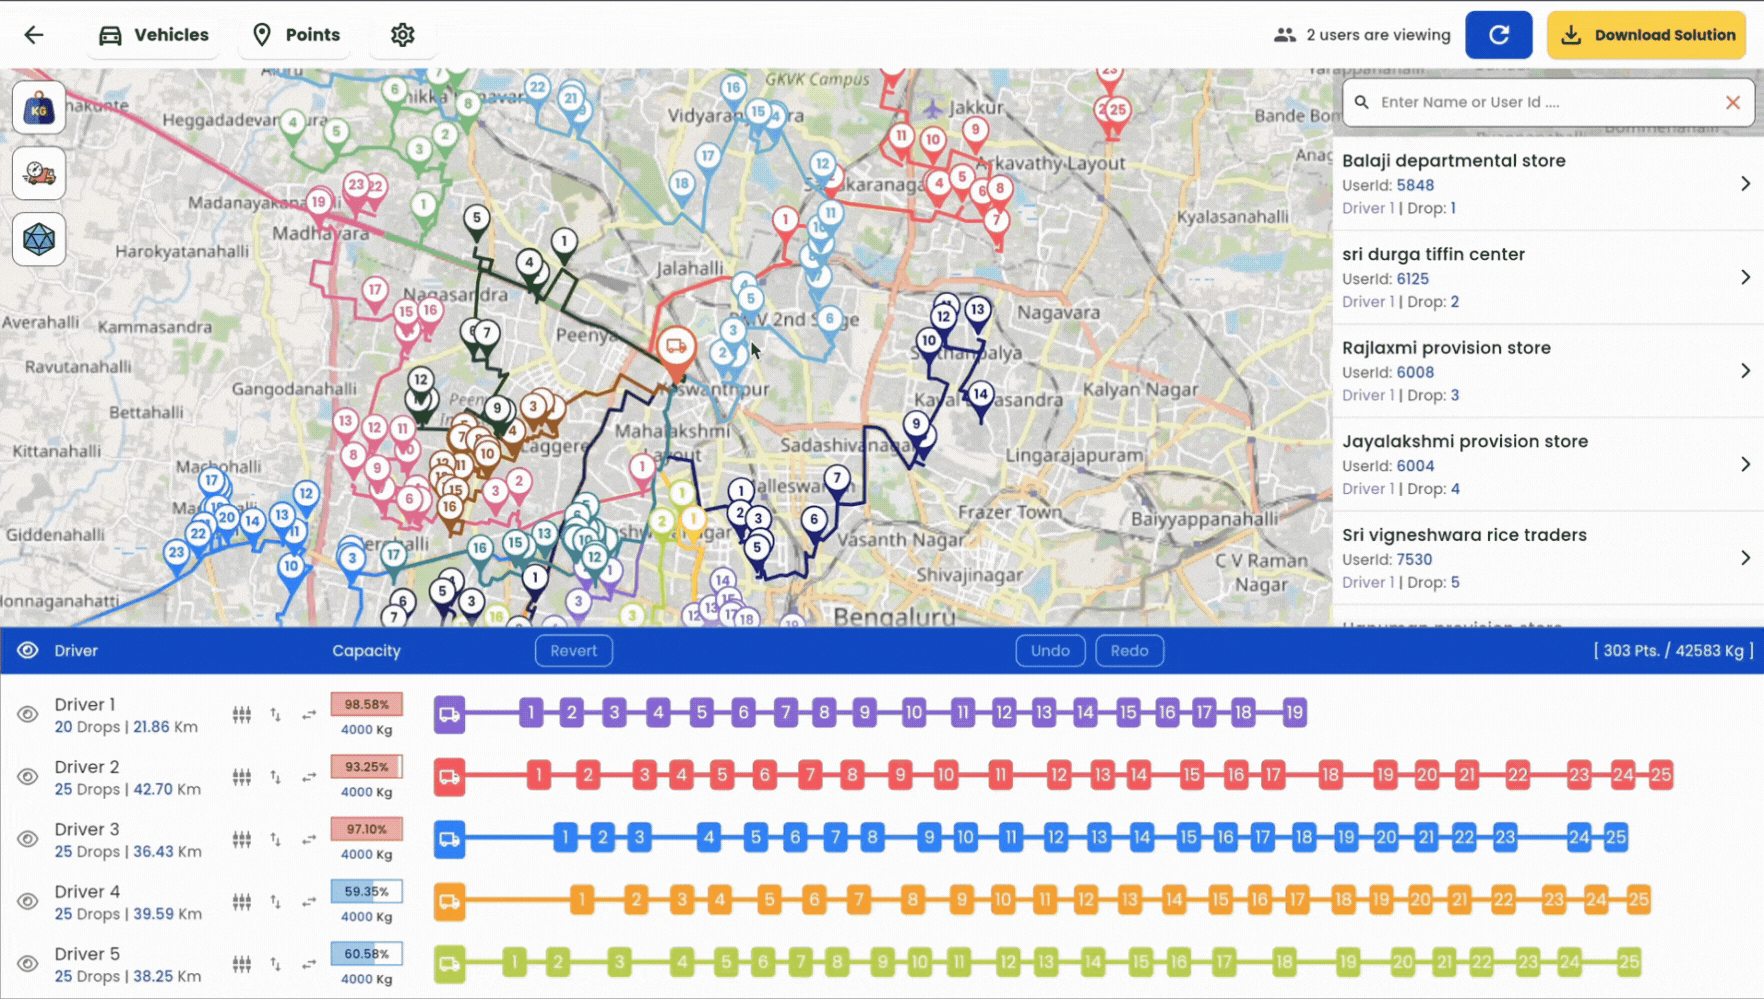1764x999 pixels.
Task: Select the polygon cluster map icon
Action: click(x=39, y=239)
